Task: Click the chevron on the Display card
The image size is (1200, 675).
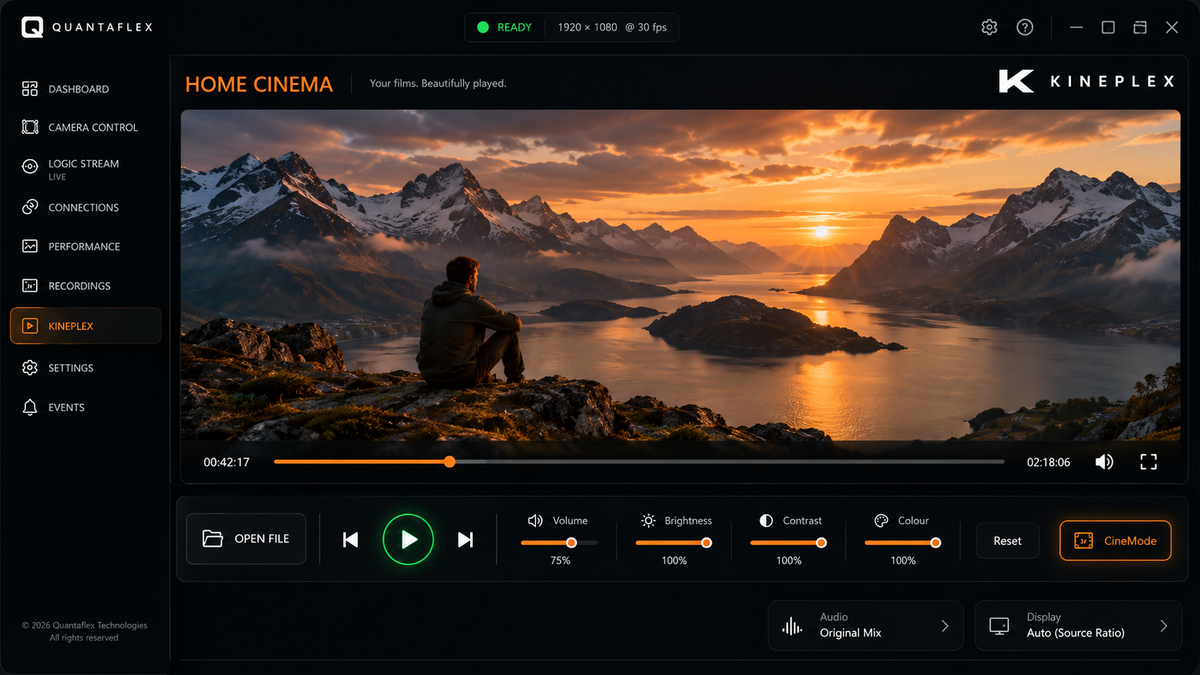Action: (1163, 626)
